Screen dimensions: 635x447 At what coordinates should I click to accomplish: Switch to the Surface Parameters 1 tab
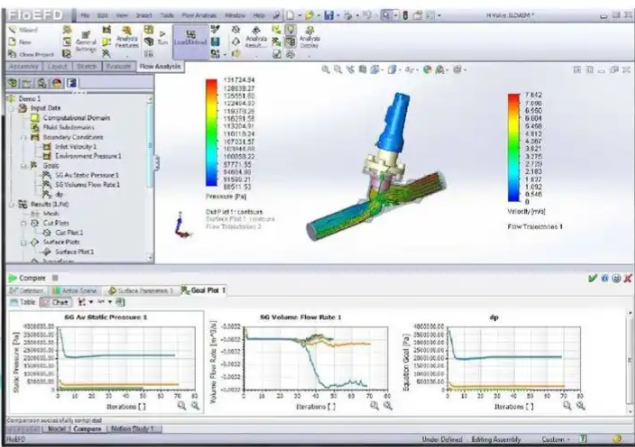[139, 290]
